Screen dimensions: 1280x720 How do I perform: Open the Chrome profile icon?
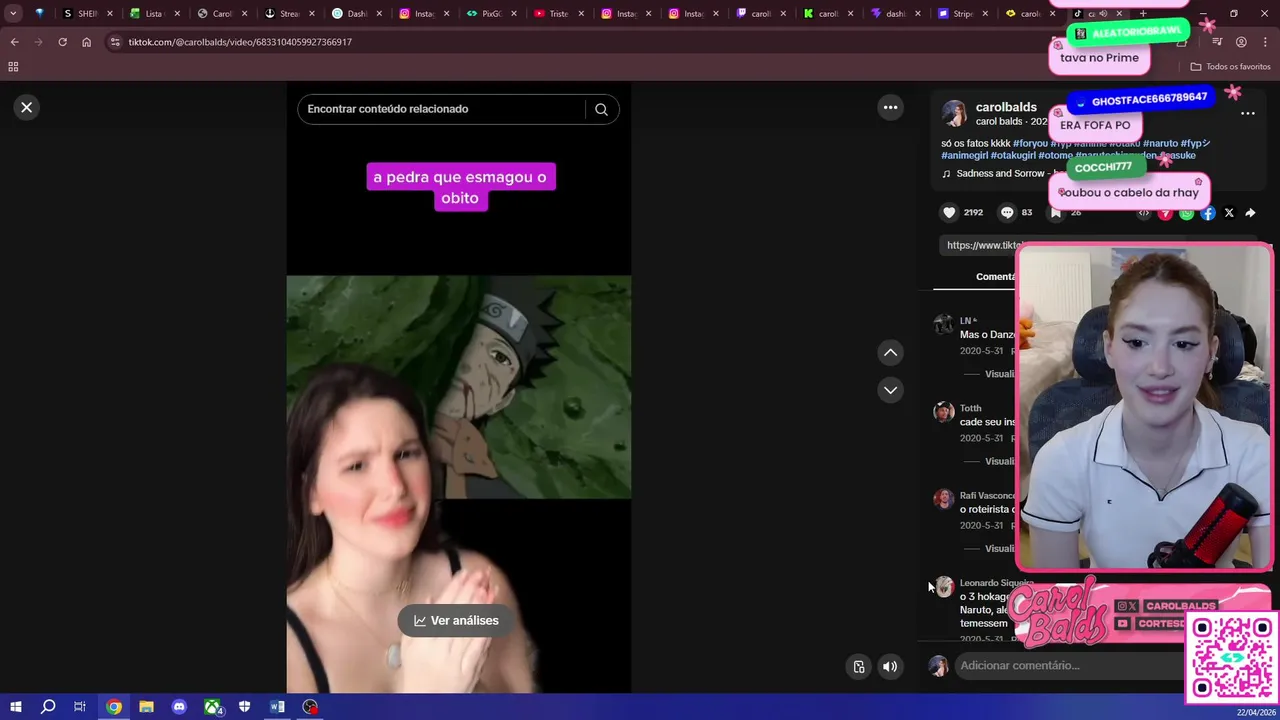click(1241, 42)
